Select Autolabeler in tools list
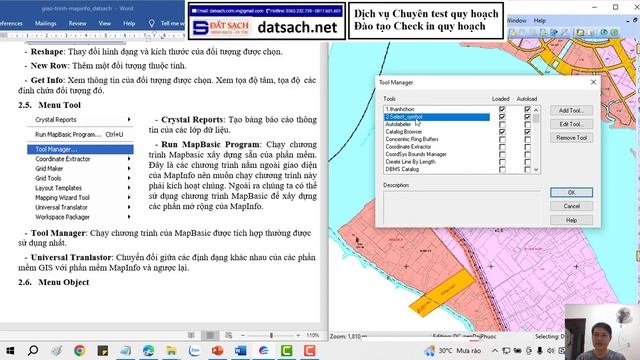This screenshot has width=640, height=360. tap(398, 124)
